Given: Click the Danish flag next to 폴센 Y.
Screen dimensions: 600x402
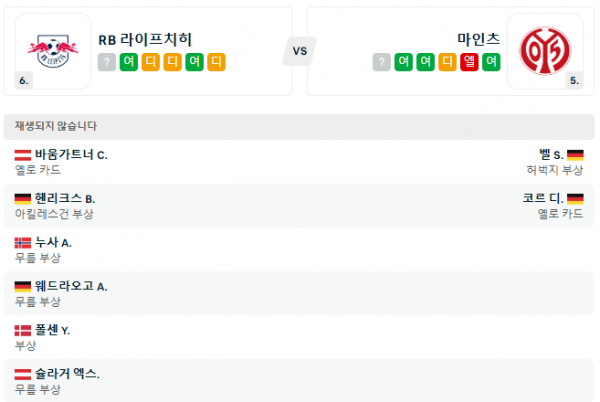Looking at the screenshot, I should click(23, 330).
